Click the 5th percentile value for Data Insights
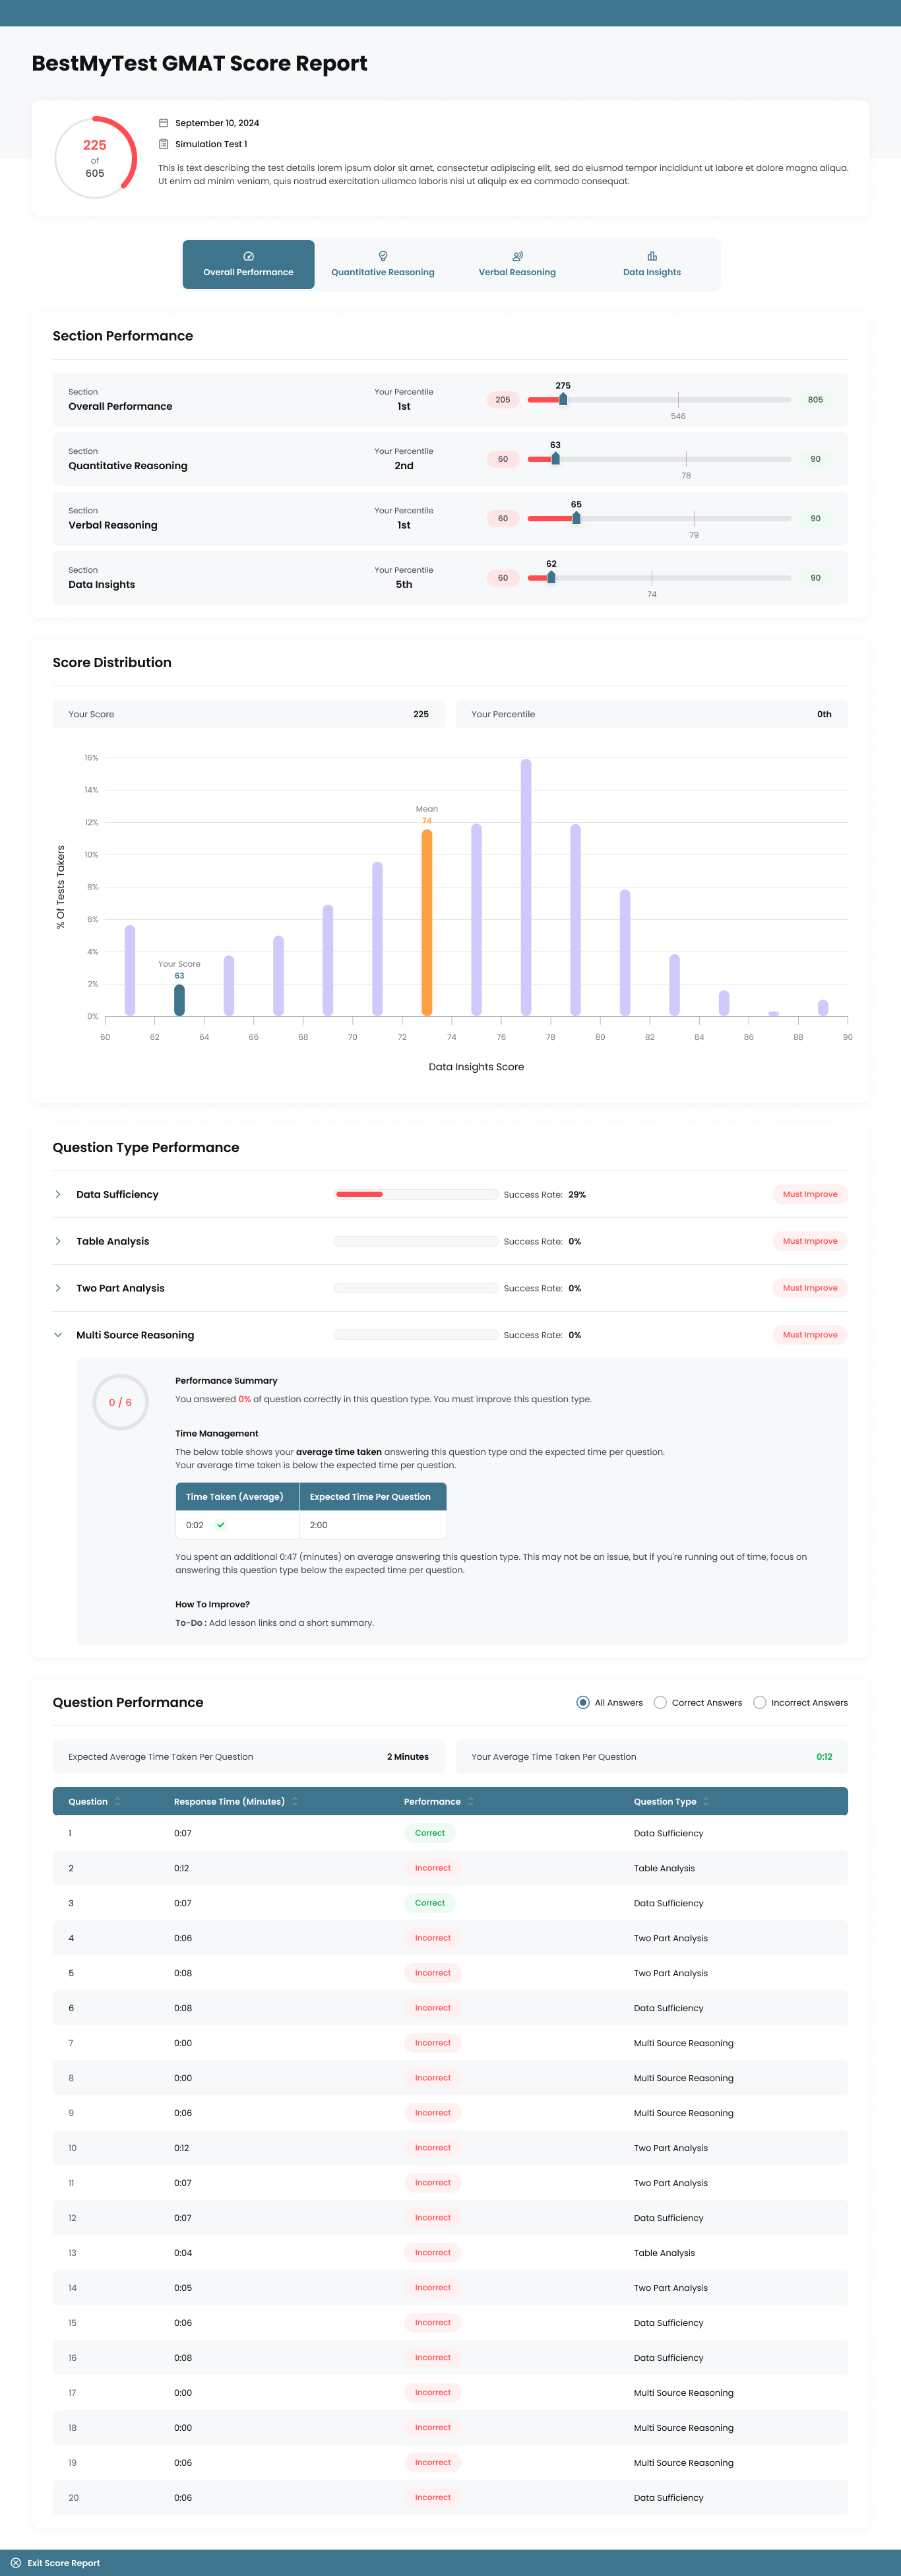The image size is (901, 2576). [404, 584]
